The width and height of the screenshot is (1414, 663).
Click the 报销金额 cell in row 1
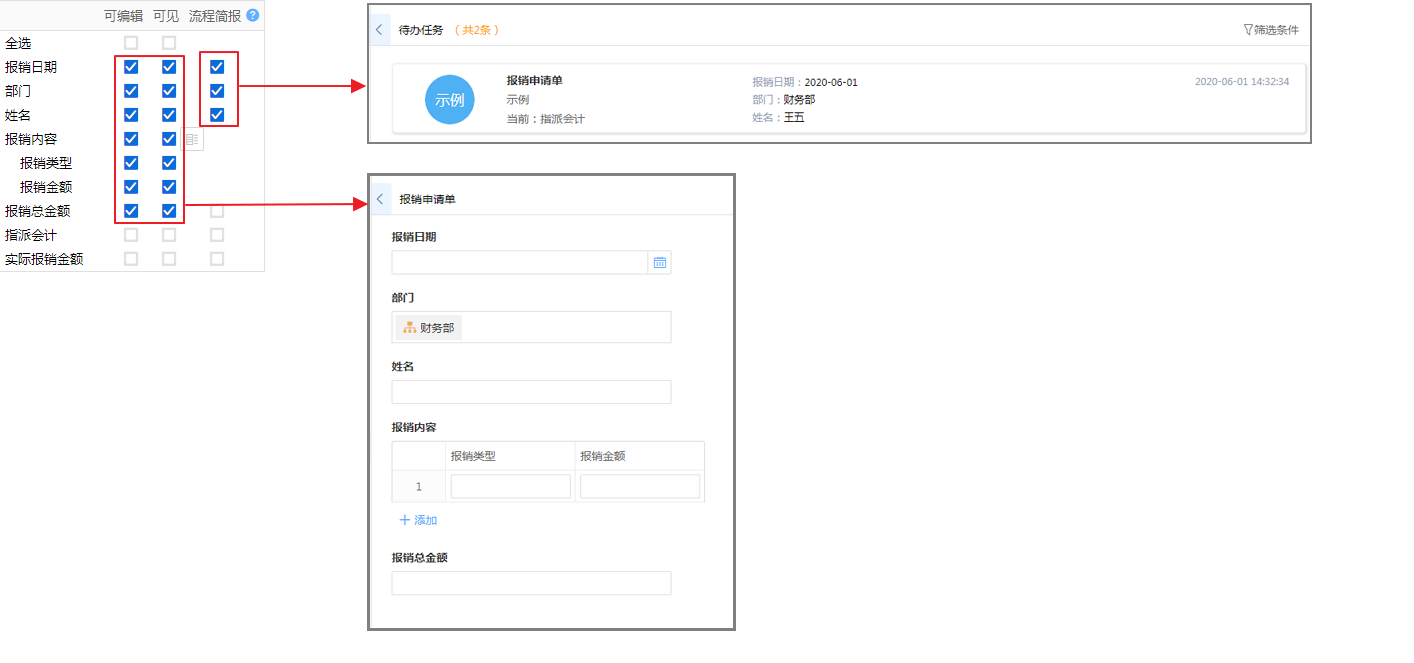(x=640, y=487)
